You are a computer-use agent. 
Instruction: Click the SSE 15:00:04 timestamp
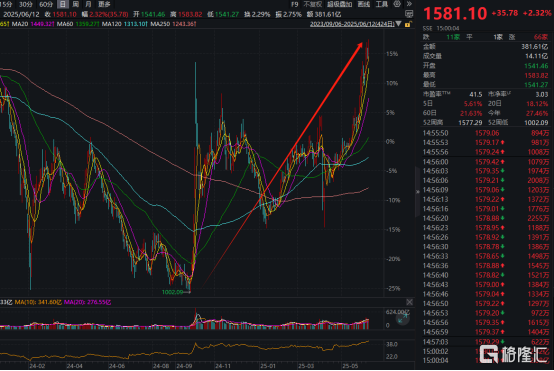click(441, 28)
